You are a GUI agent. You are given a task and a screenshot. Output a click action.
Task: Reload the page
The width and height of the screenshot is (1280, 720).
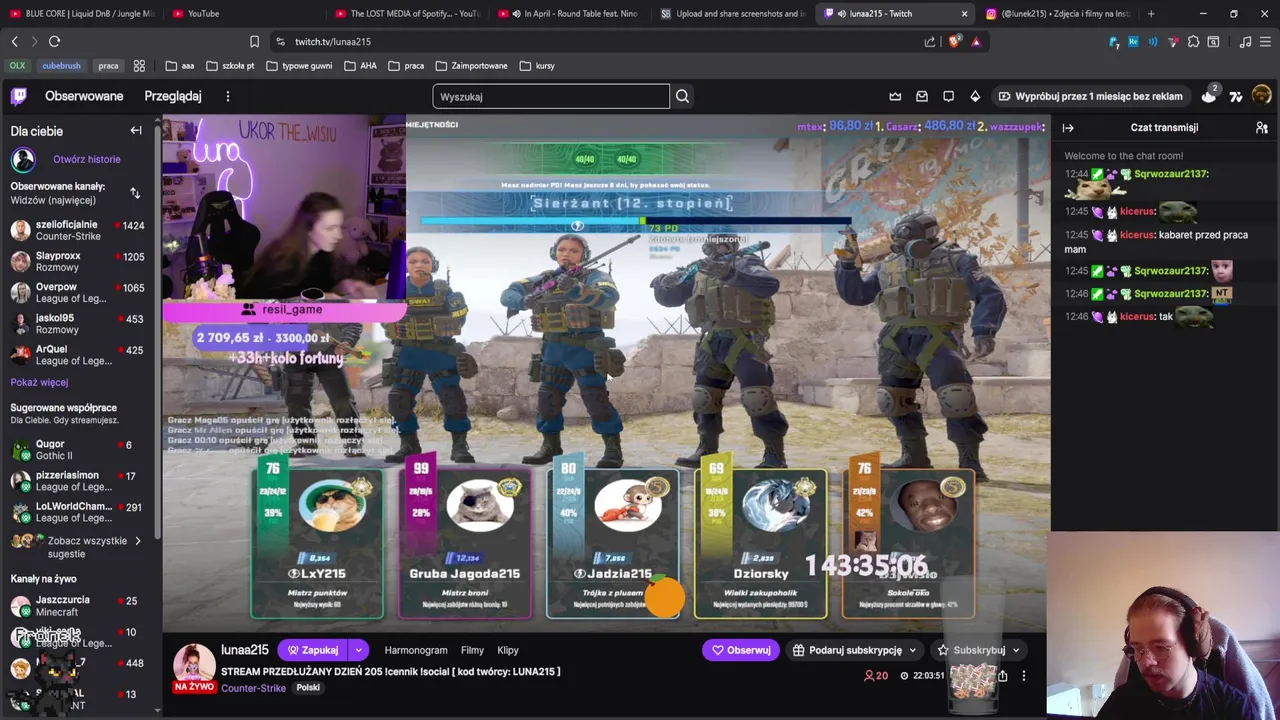coord(54,41)
